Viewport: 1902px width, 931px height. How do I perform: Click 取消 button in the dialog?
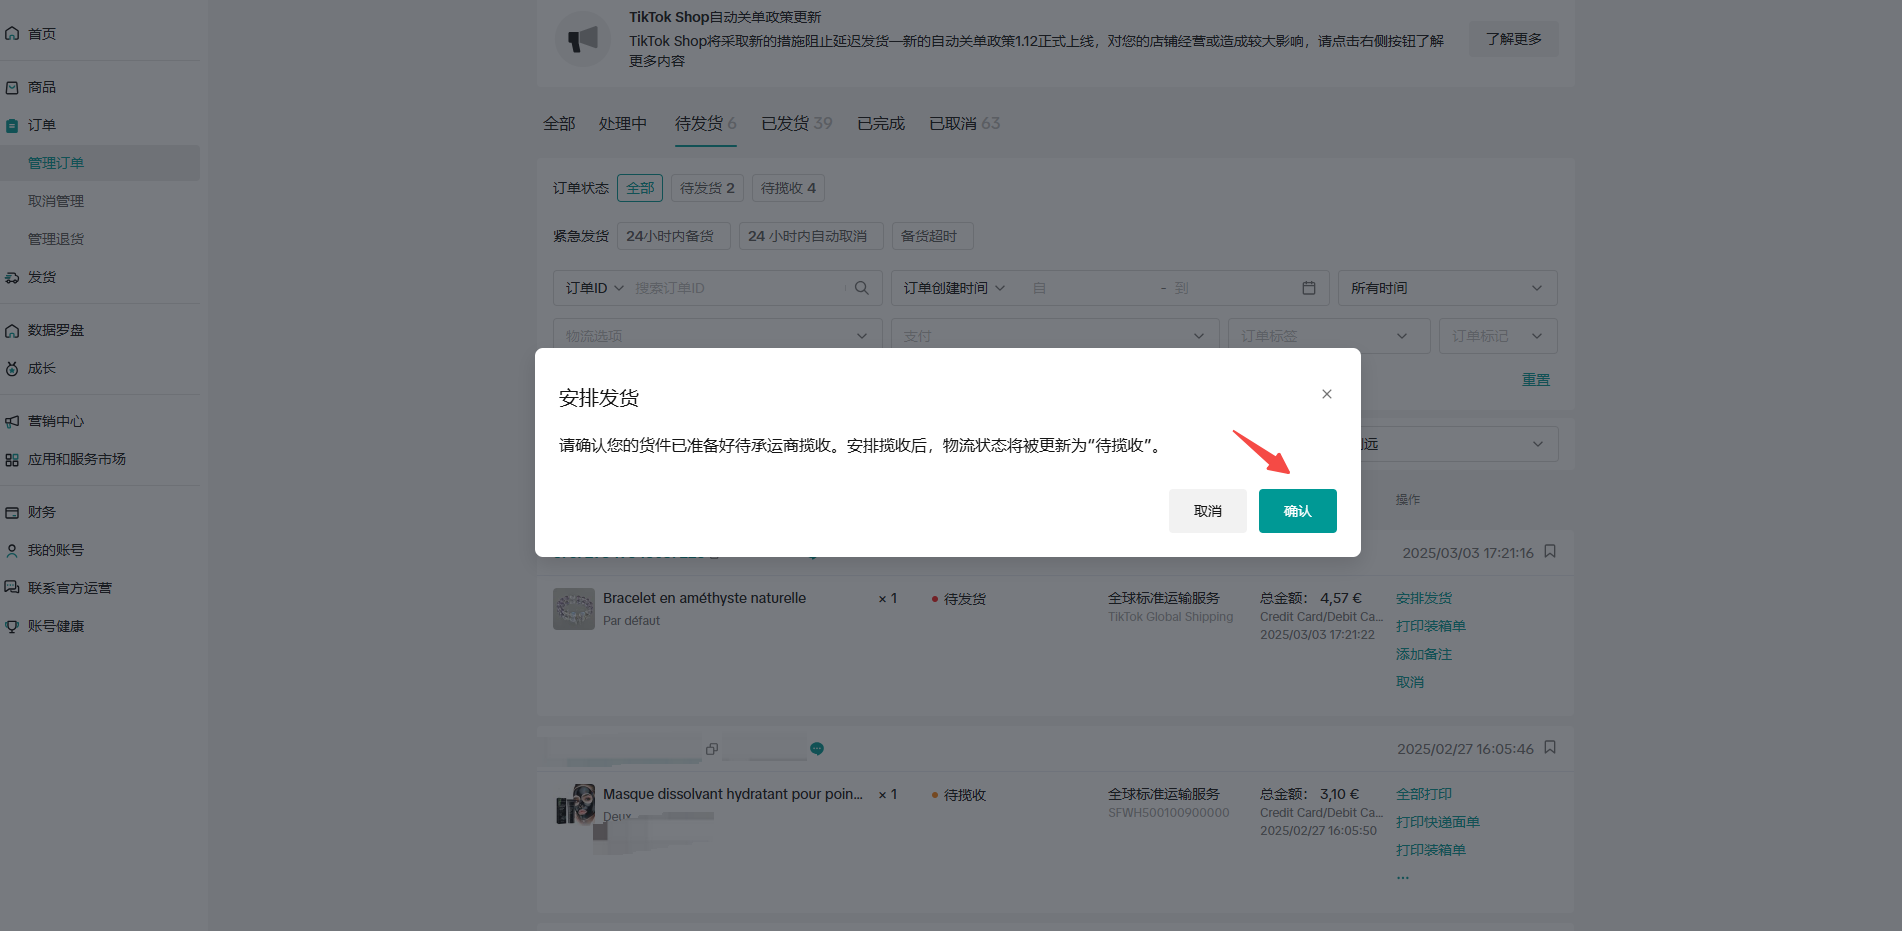[x=1207, y=511]
